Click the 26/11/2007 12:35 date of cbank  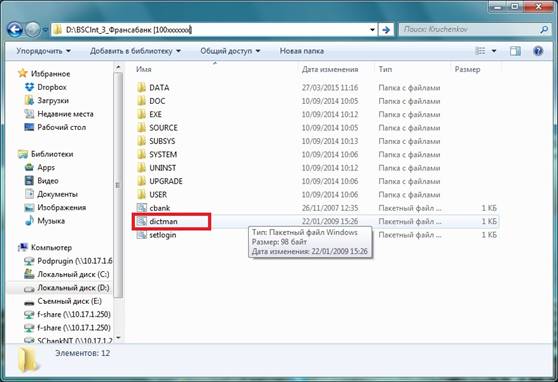pos(330,208)
